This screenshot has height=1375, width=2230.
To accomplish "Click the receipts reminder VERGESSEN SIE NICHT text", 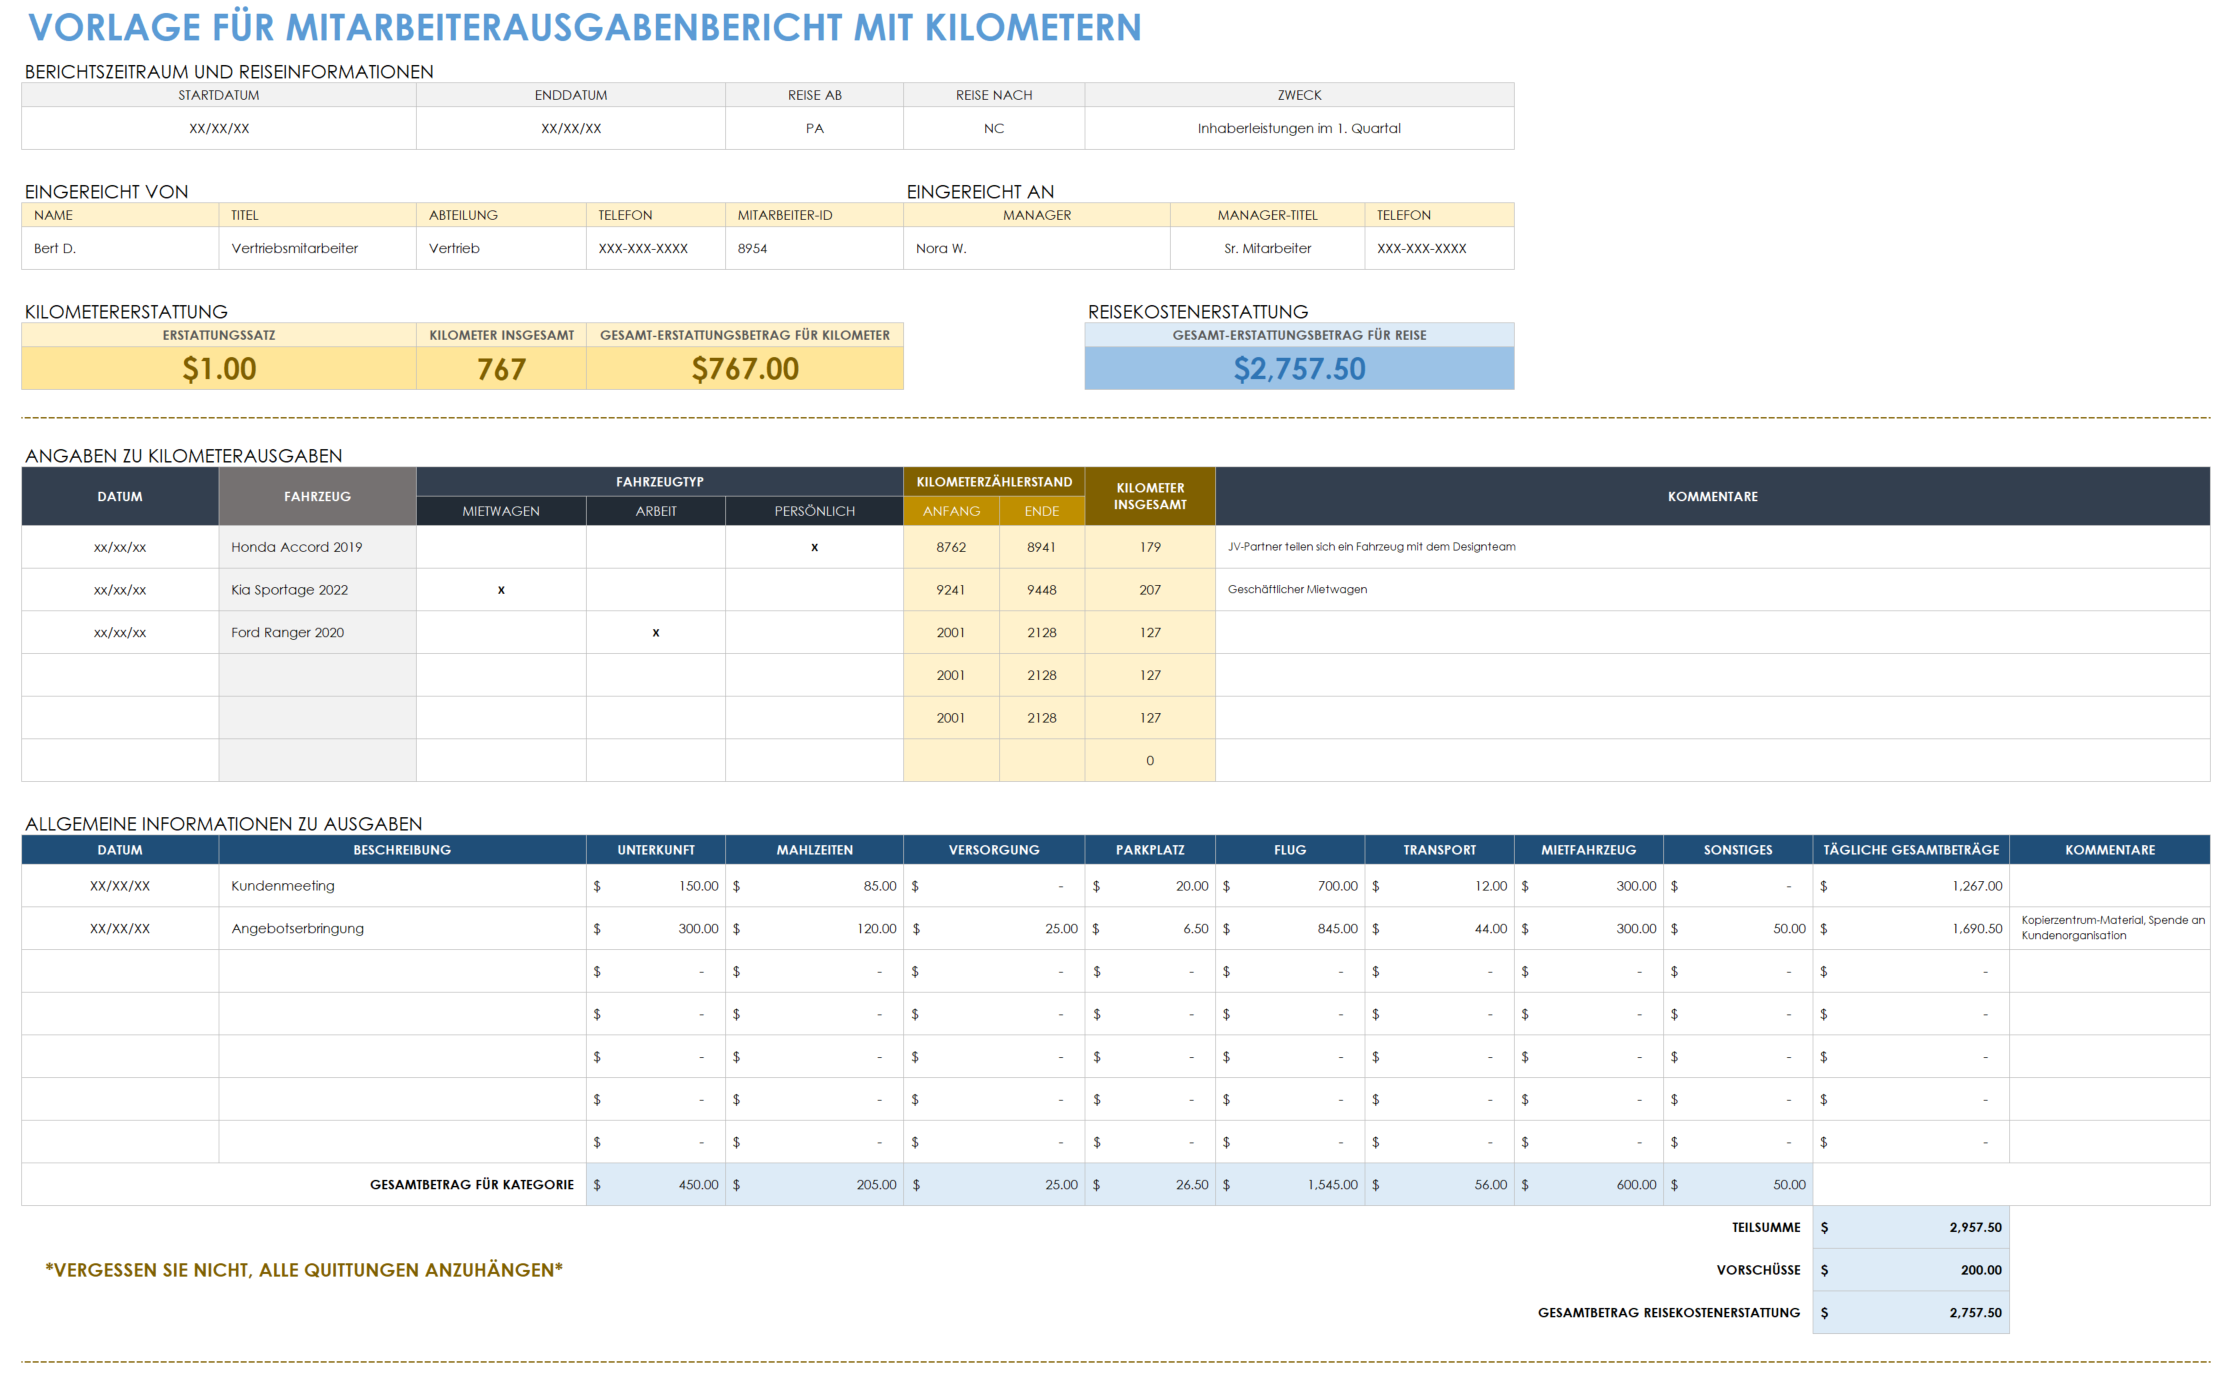I will 304,1270.
